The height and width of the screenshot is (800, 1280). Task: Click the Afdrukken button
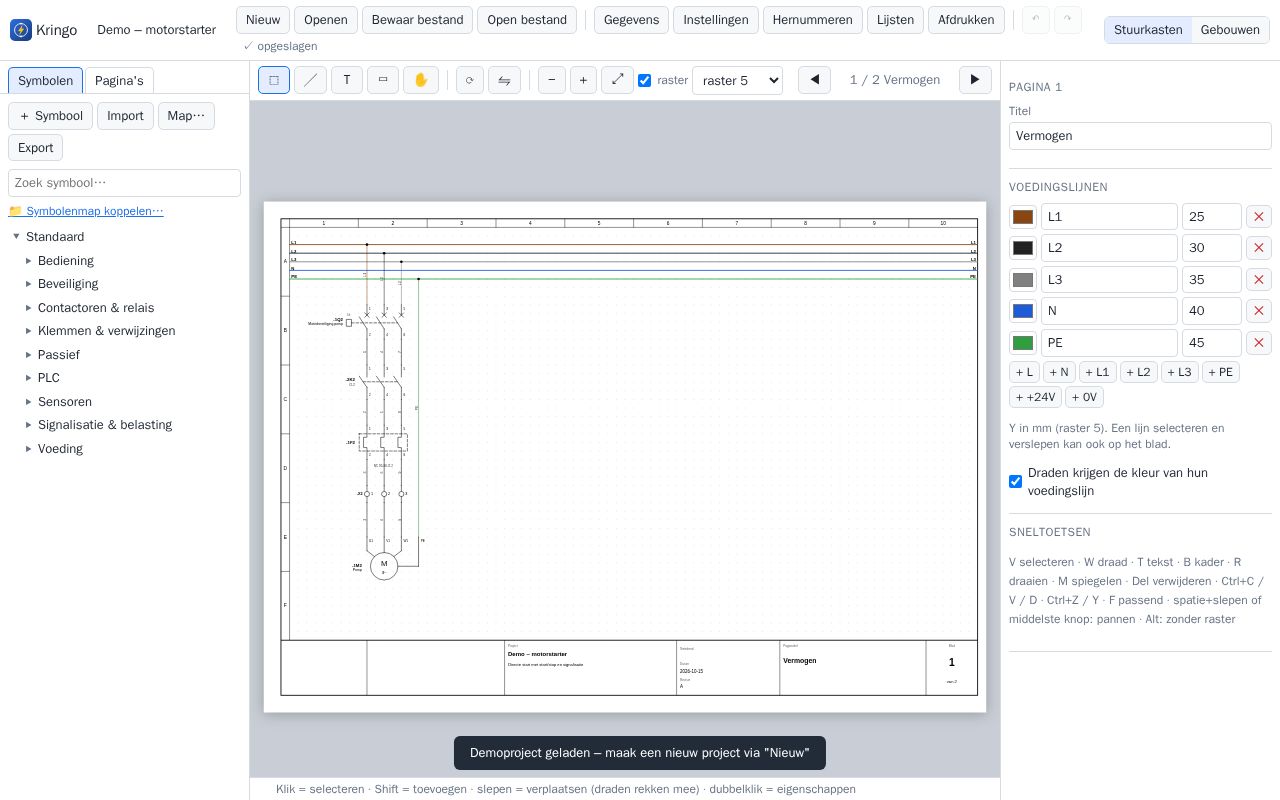tap(966, 20)
